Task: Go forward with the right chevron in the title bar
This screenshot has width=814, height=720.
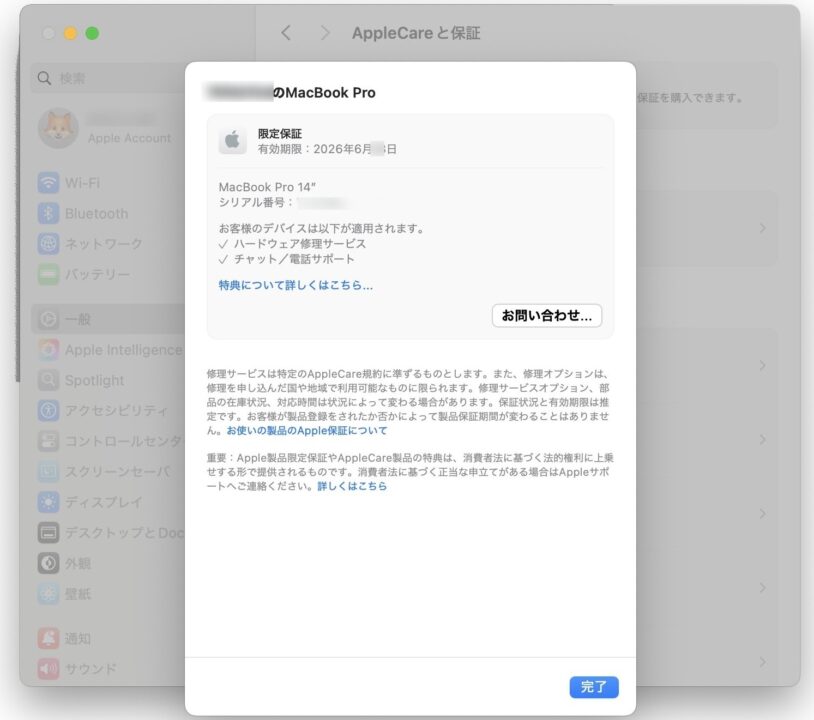Action: [x=325, y=33]
